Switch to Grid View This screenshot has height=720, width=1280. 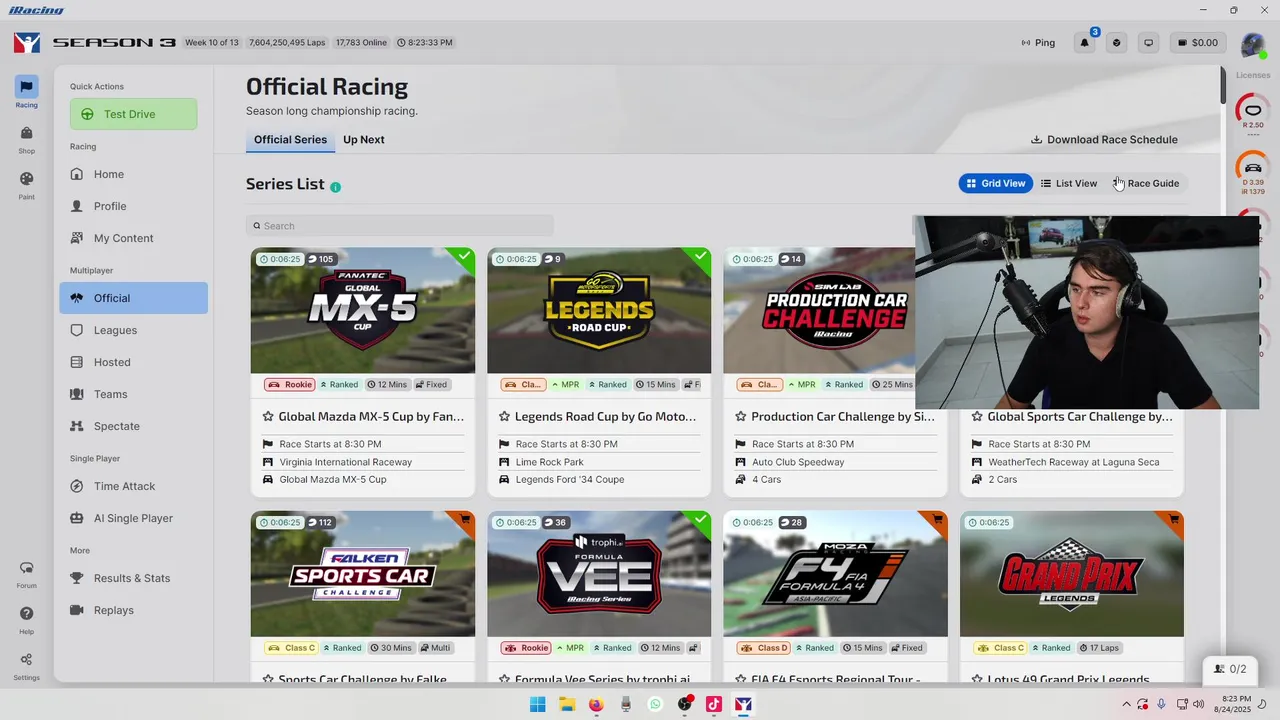(996, 183)
